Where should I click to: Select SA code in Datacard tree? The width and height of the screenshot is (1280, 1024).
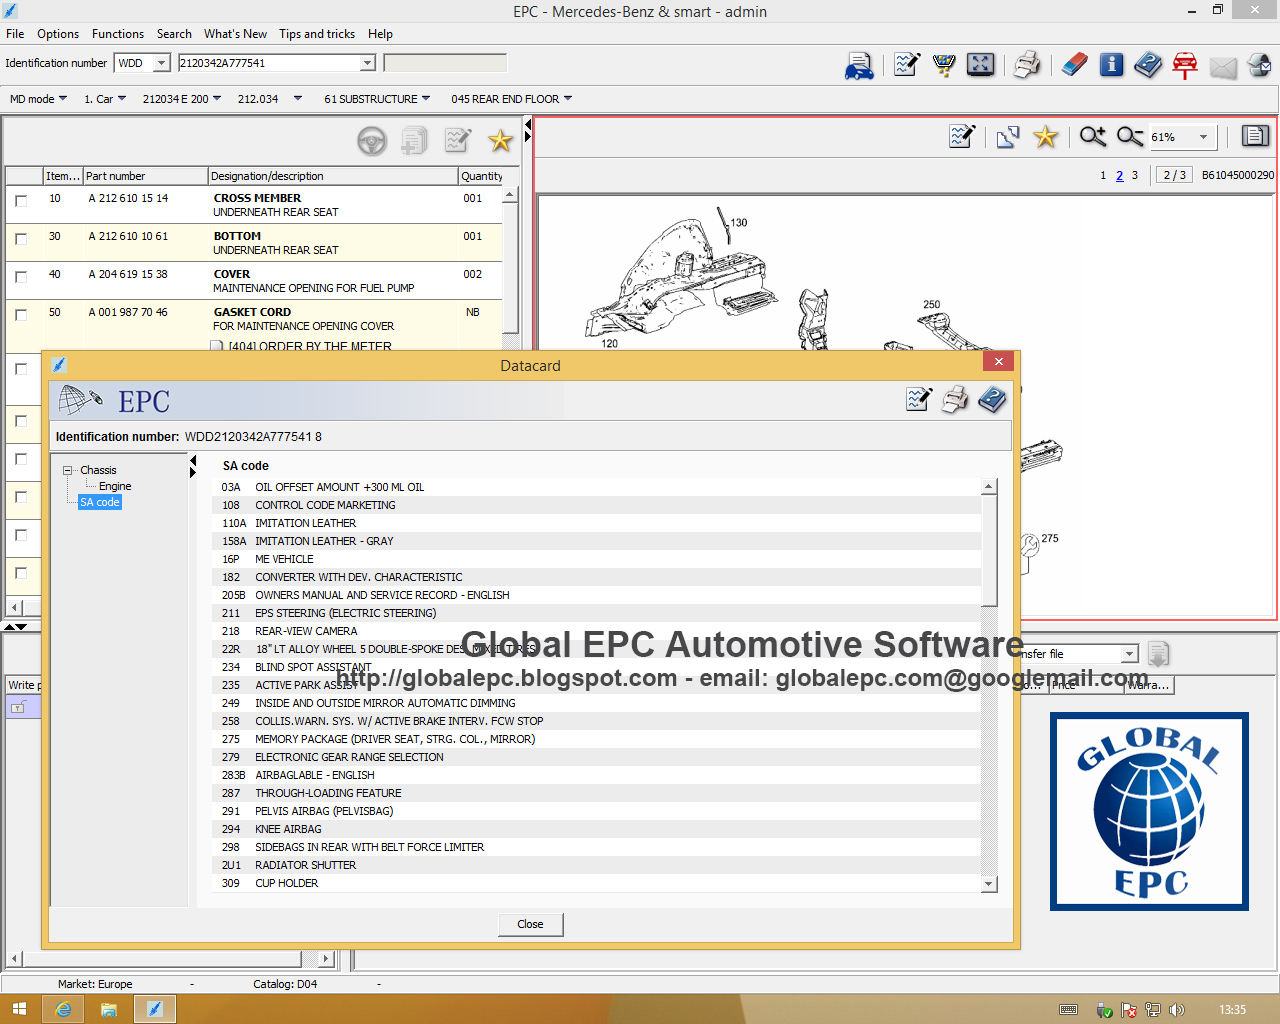[x=100, y=502]
